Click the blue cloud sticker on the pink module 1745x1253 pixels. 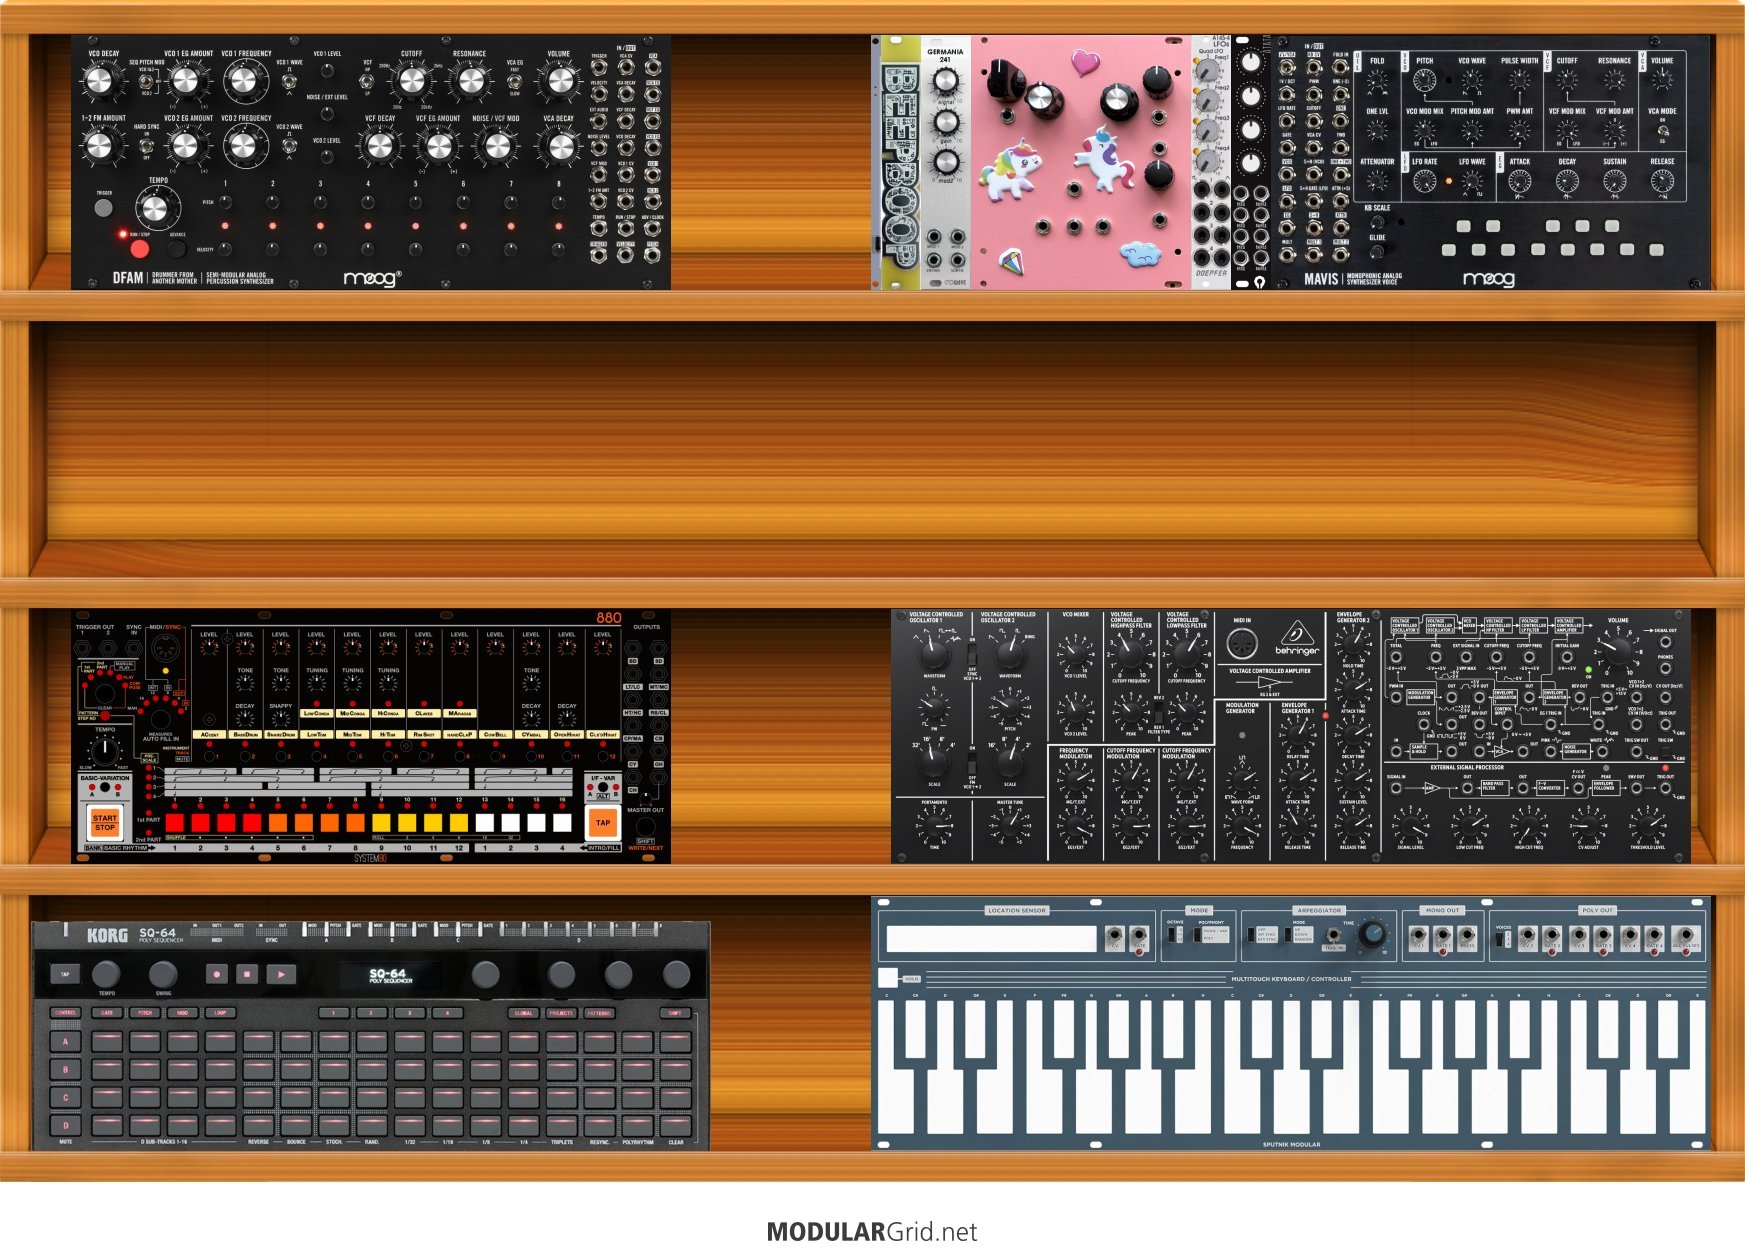1140,254
